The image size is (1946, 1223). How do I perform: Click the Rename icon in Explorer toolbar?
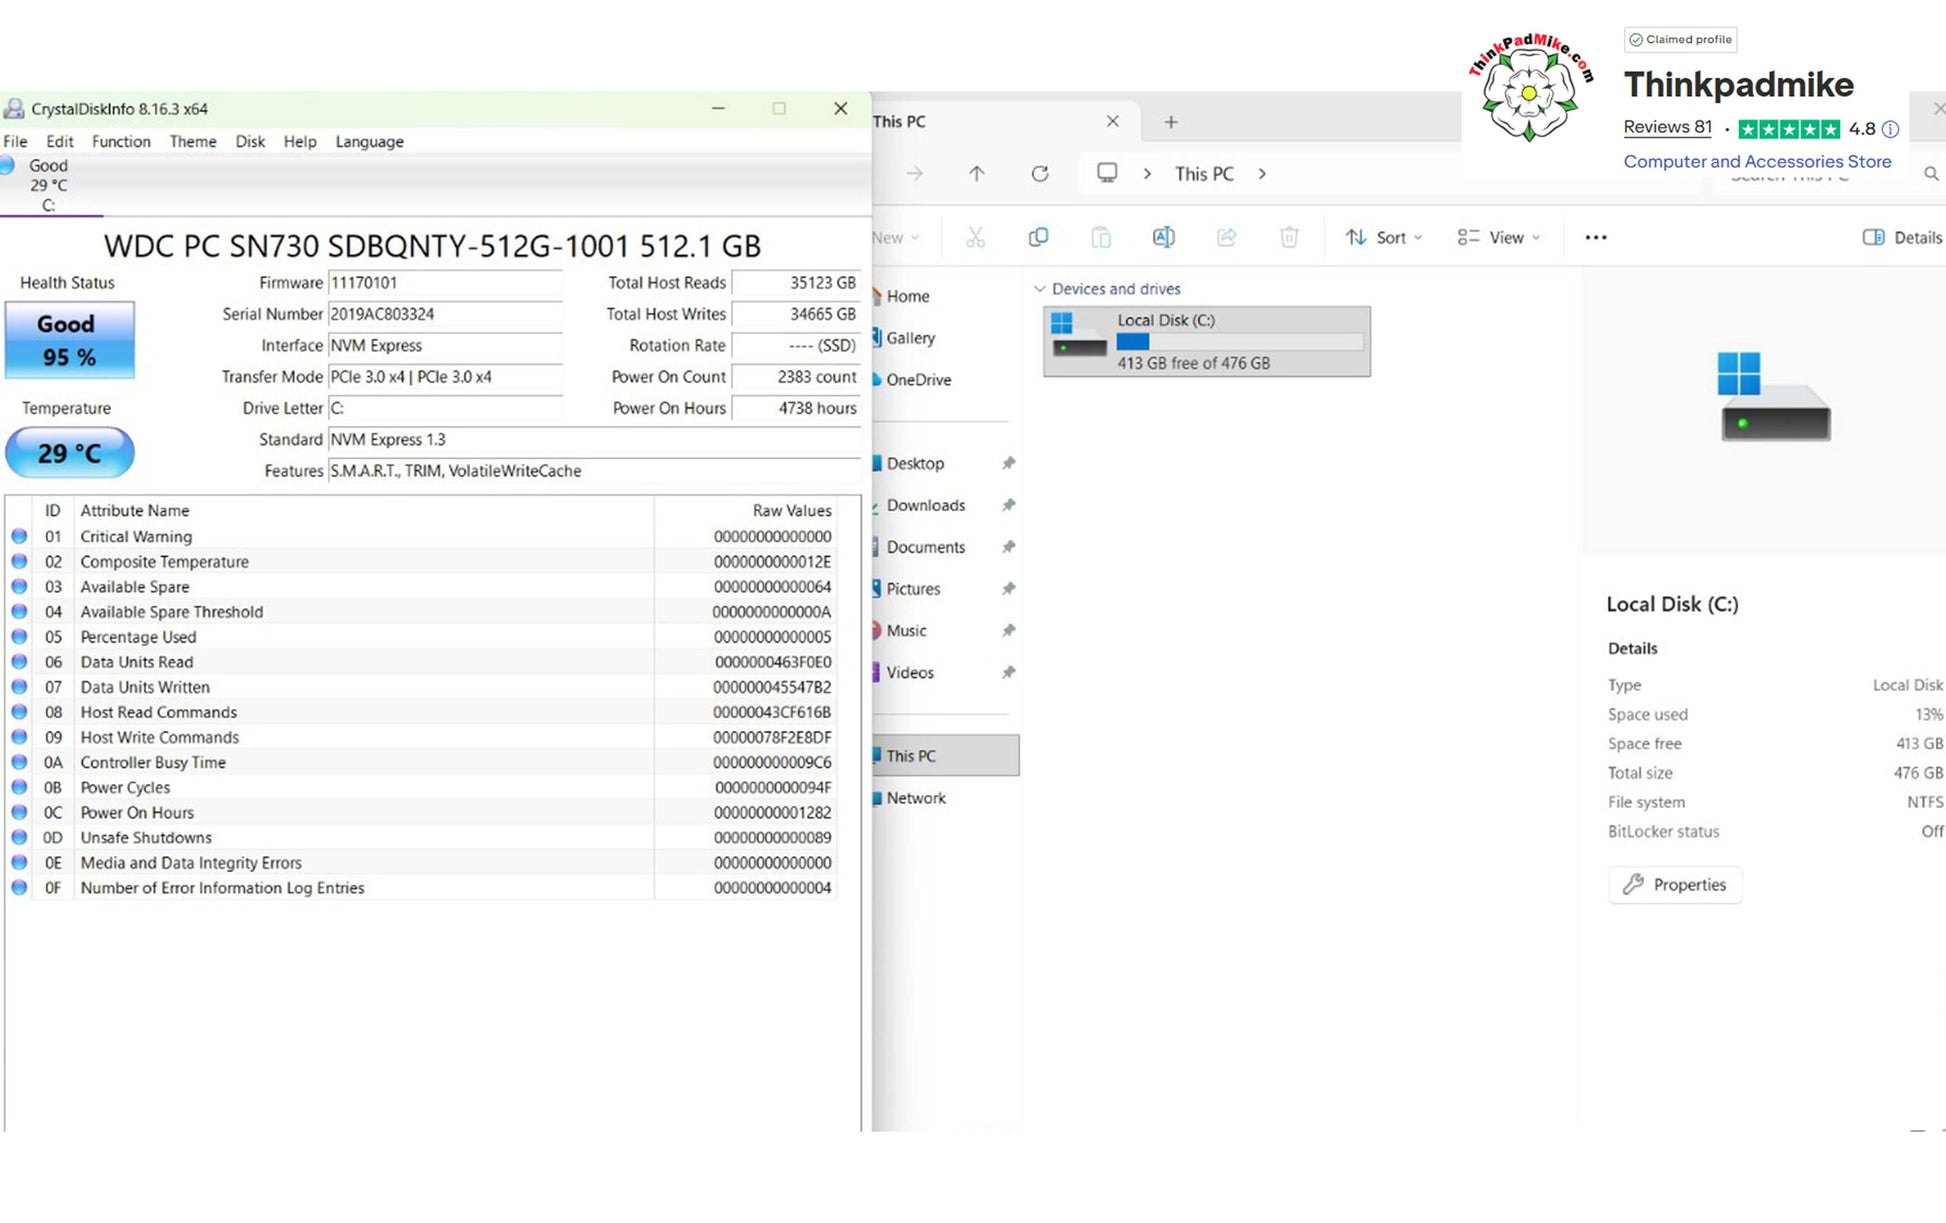coord(1163,237)
